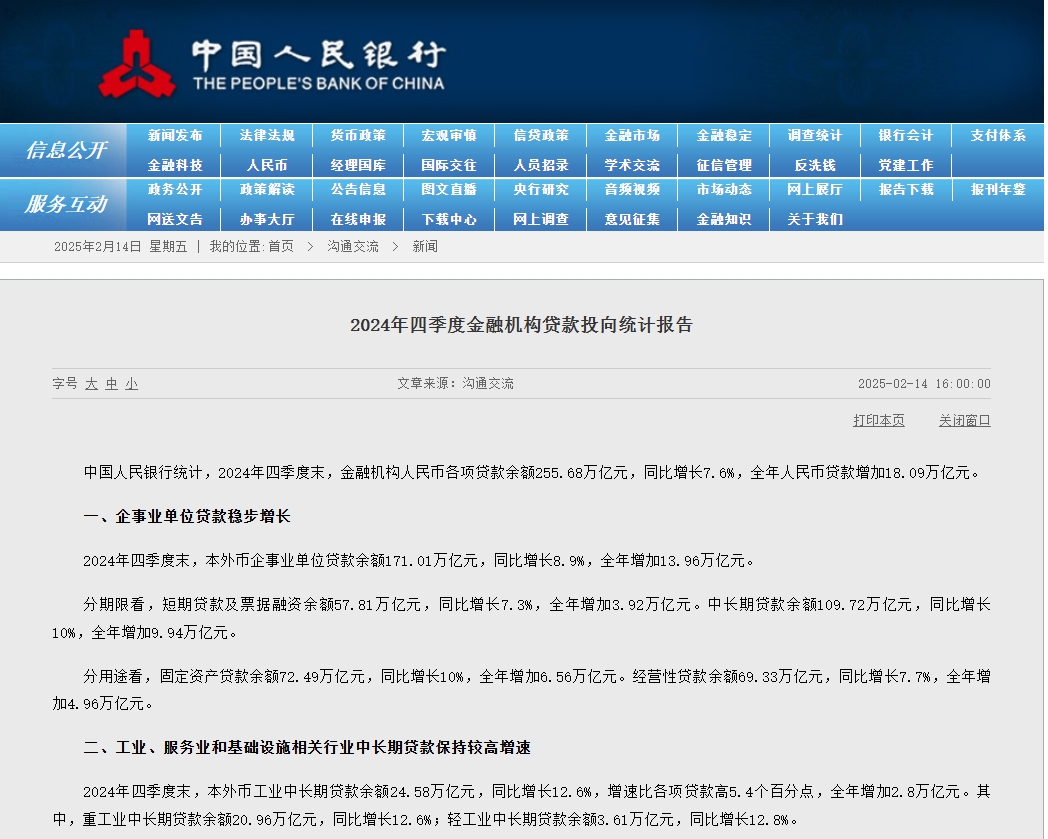Click the People's Bank of China red logo
Image resolution: width=1048 pixels, height=839 pixels.
[x=137, y=64]
